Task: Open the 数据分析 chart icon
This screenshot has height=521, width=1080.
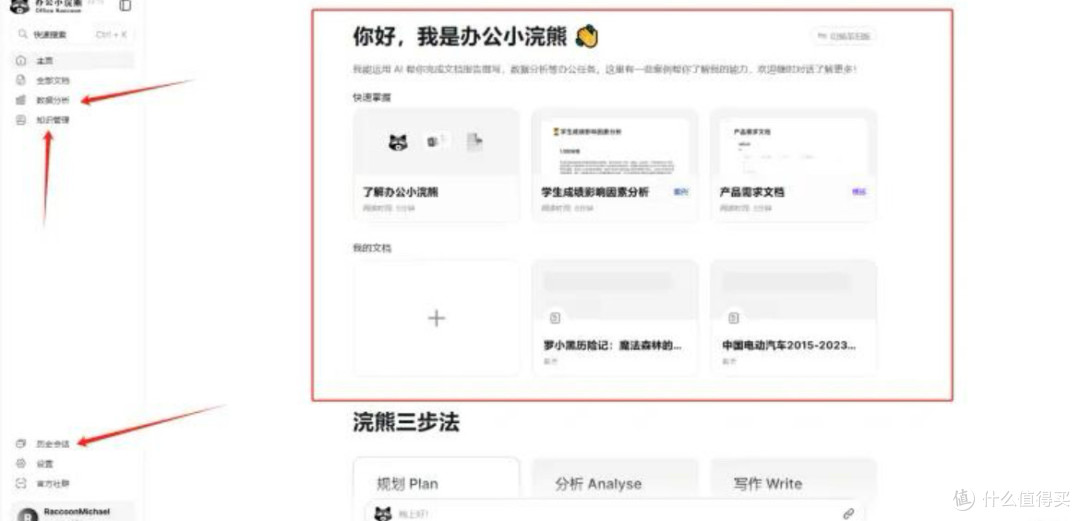Action: [x=21, y=100]
